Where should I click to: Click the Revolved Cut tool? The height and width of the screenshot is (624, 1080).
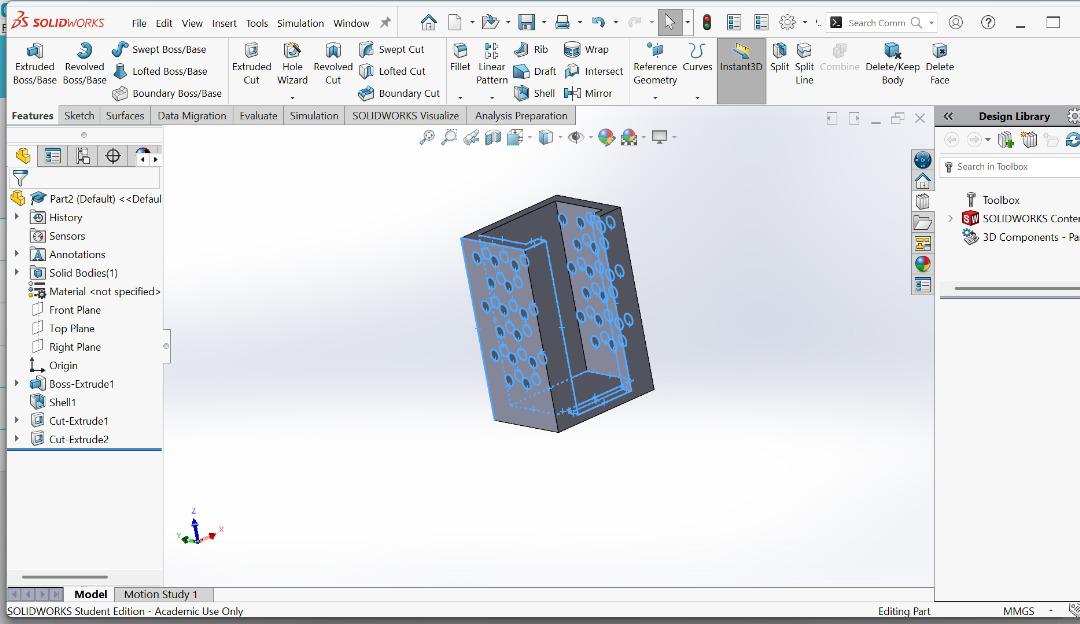coord(333,64)
